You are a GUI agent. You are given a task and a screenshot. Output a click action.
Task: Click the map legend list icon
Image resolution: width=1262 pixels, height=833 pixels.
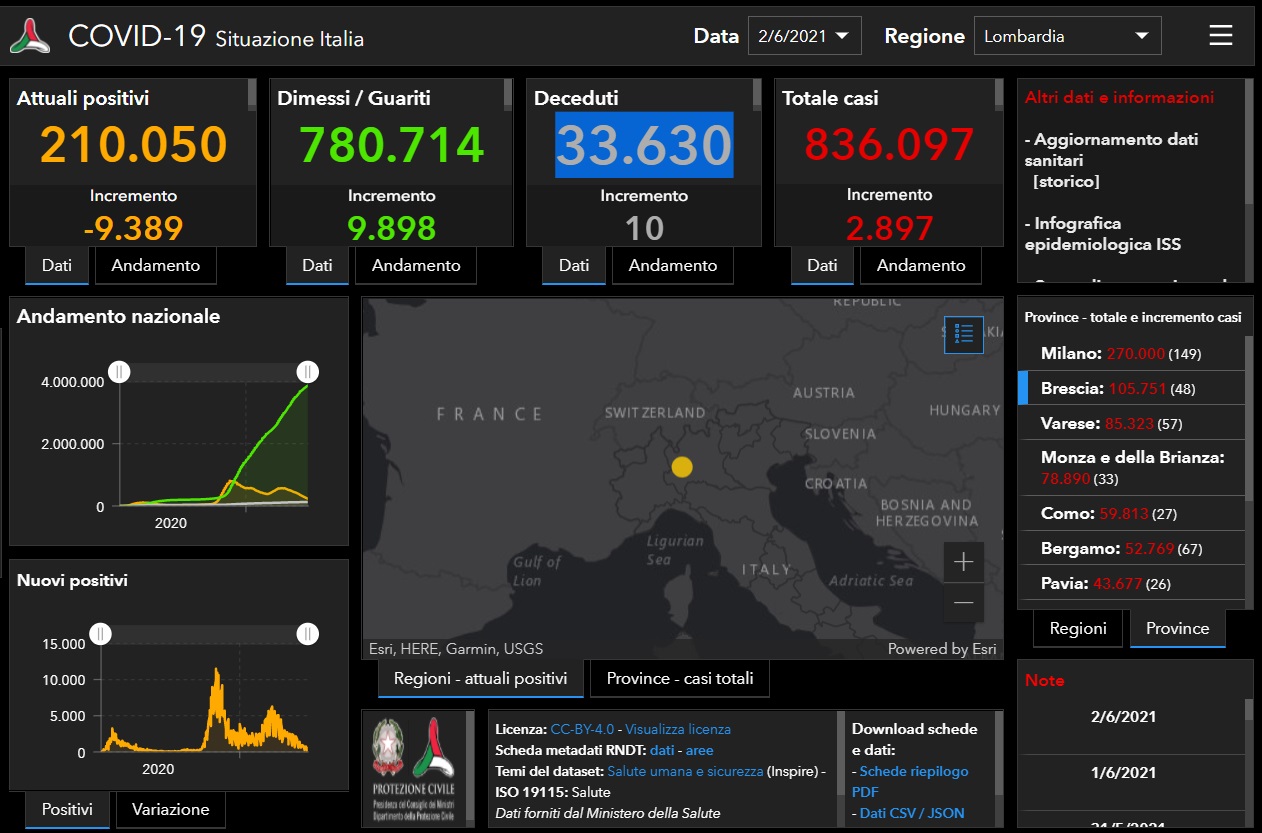pyautogui.click(x=964, y=334)
